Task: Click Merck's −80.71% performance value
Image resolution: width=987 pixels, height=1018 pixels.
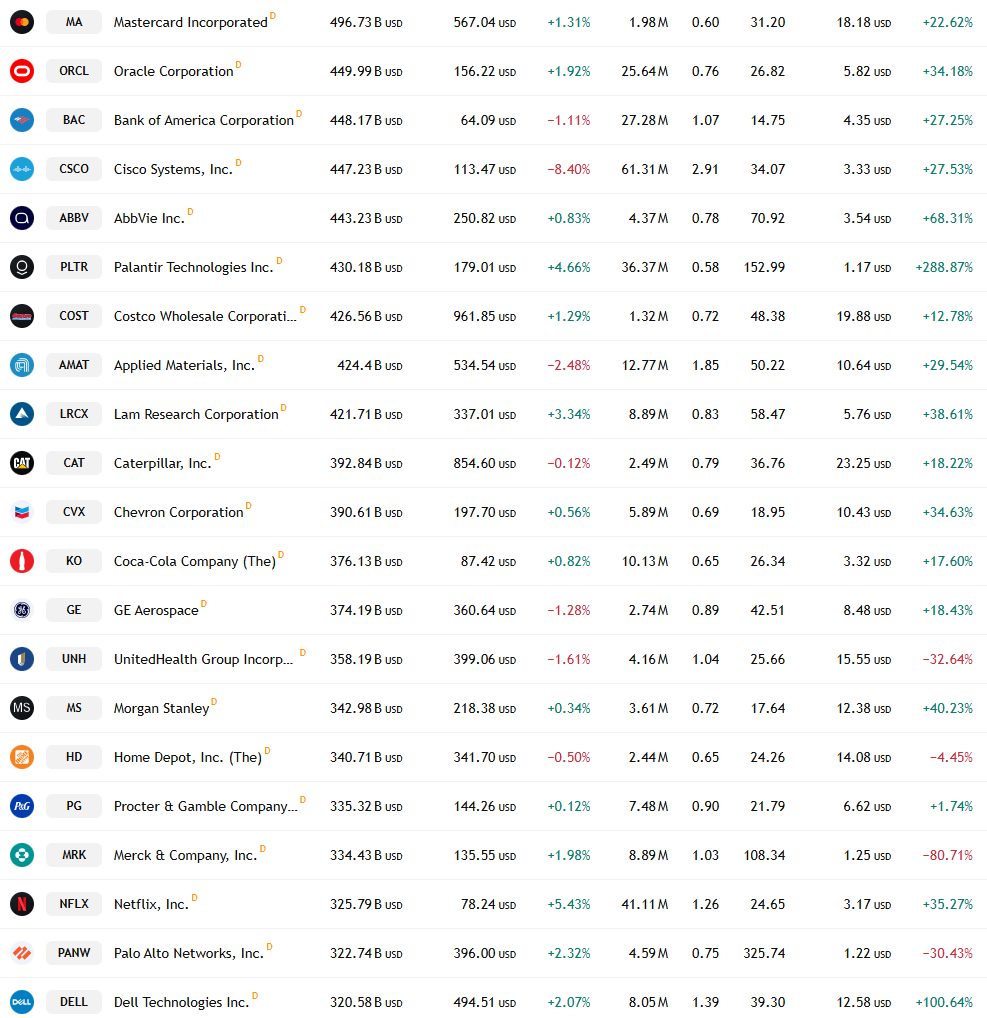Action: coord(947,856)
